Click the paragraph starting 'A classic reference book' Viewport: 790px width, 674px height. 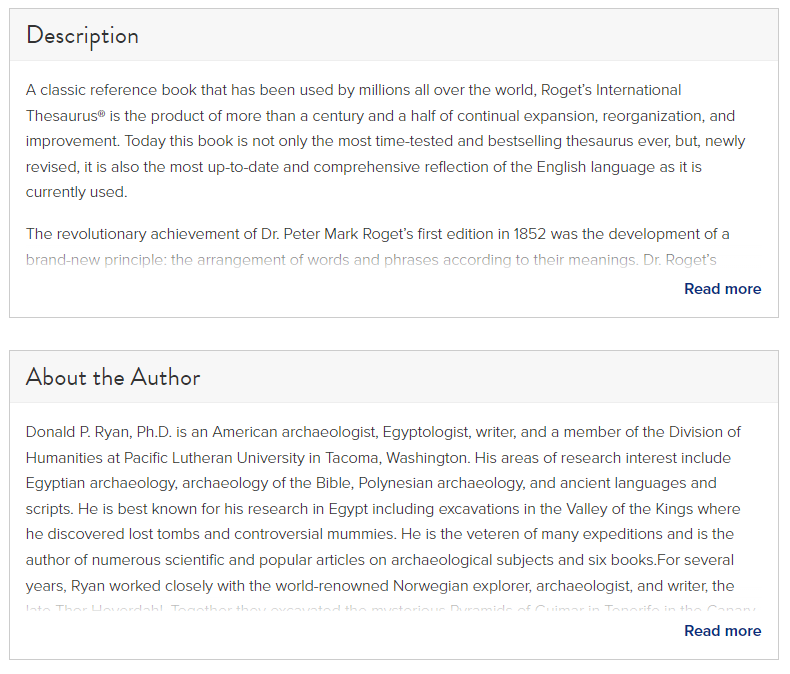pyautogui.click(x=385, y=141)
